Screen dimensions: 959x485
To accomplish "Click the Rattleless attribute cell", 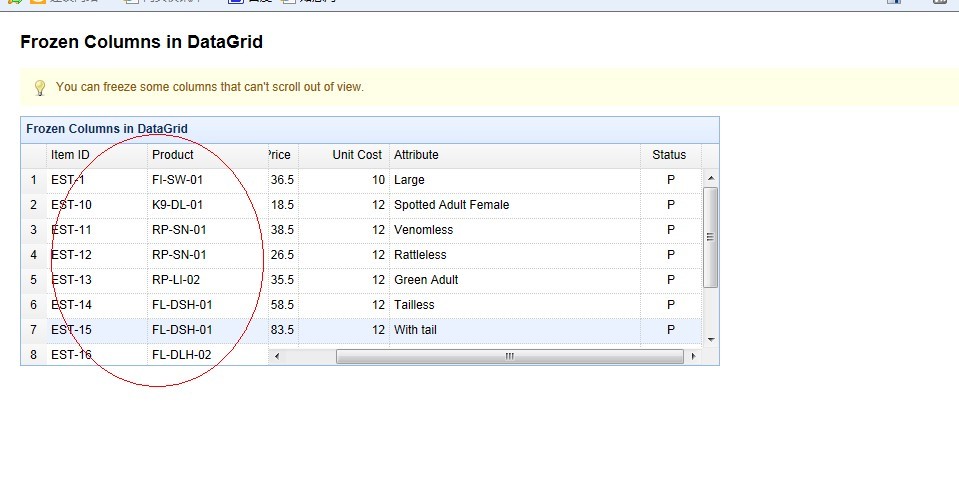I will (420, 255).
